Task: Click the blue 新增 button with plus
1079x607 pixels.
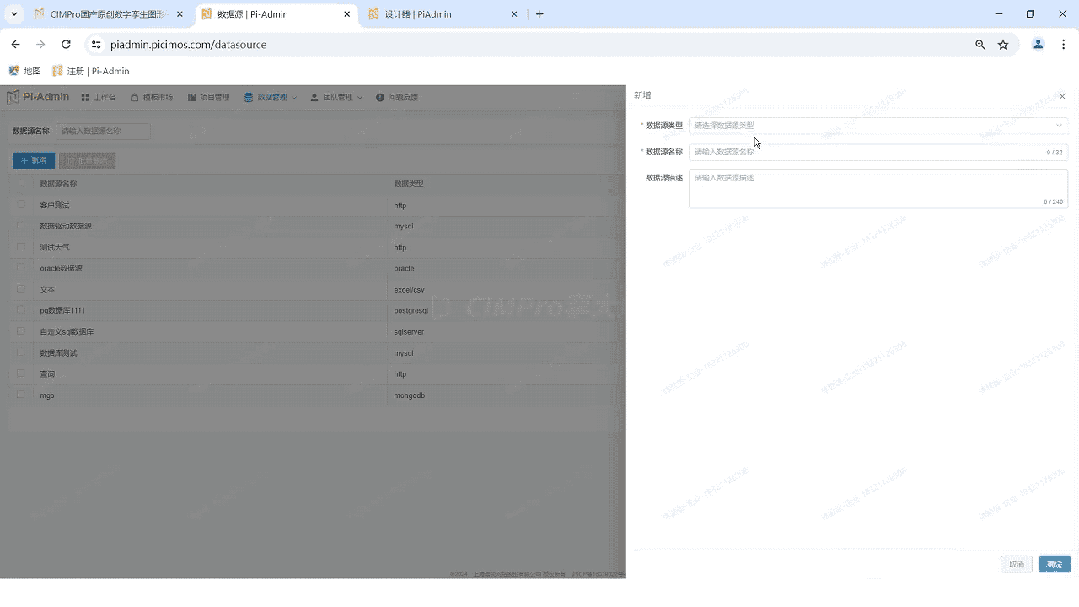Action: [x=34, y=160]
